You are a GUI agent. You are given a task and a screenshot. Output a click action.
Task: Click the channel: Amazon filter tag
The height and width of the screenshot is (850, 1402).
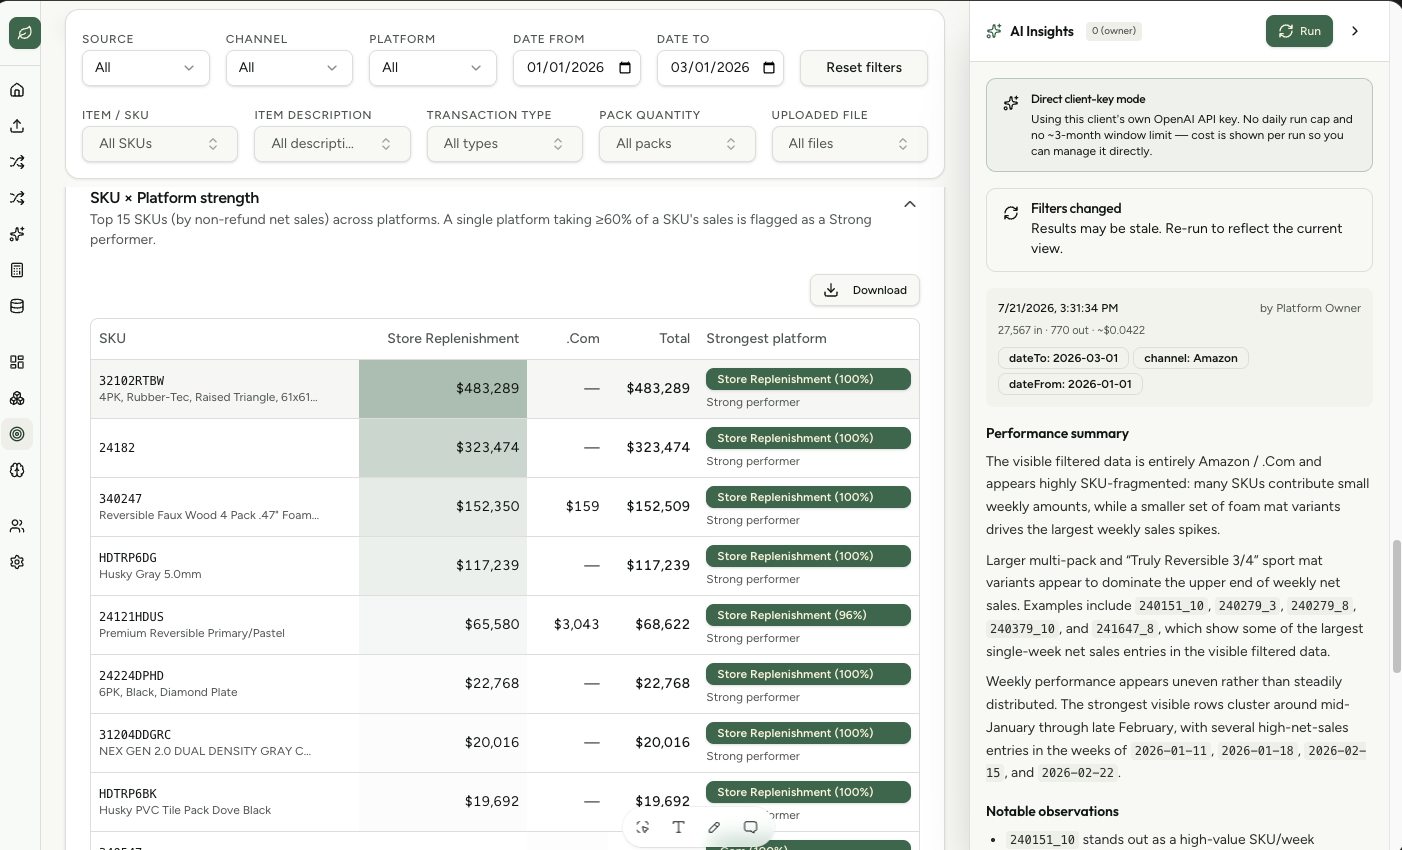[x=1191, y=358]
